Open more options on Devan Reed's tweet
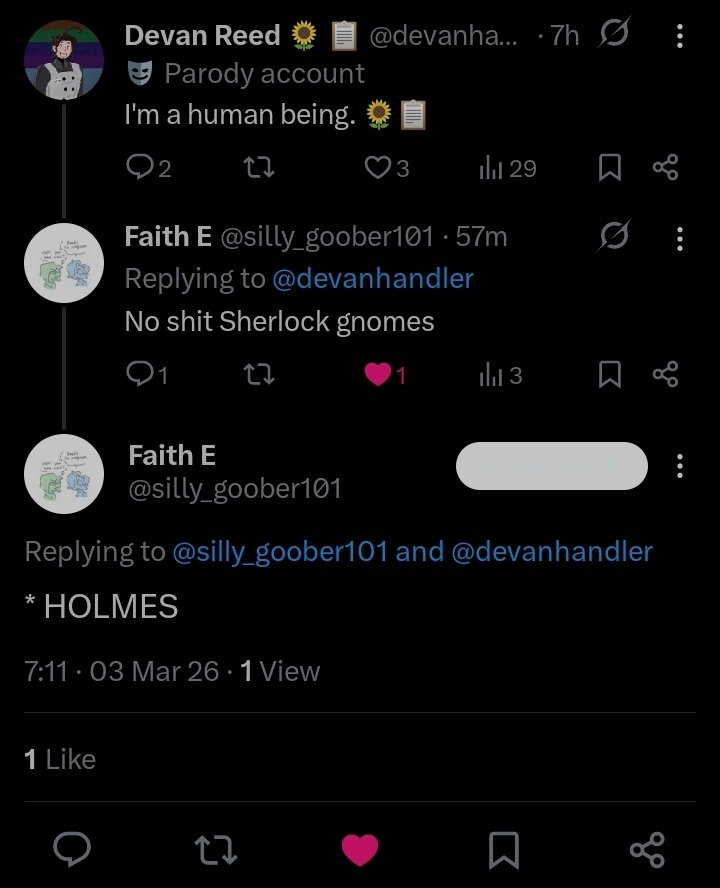The height and width of the screenshot is (888, 720). pyautogui.click(x=680, y=36)
